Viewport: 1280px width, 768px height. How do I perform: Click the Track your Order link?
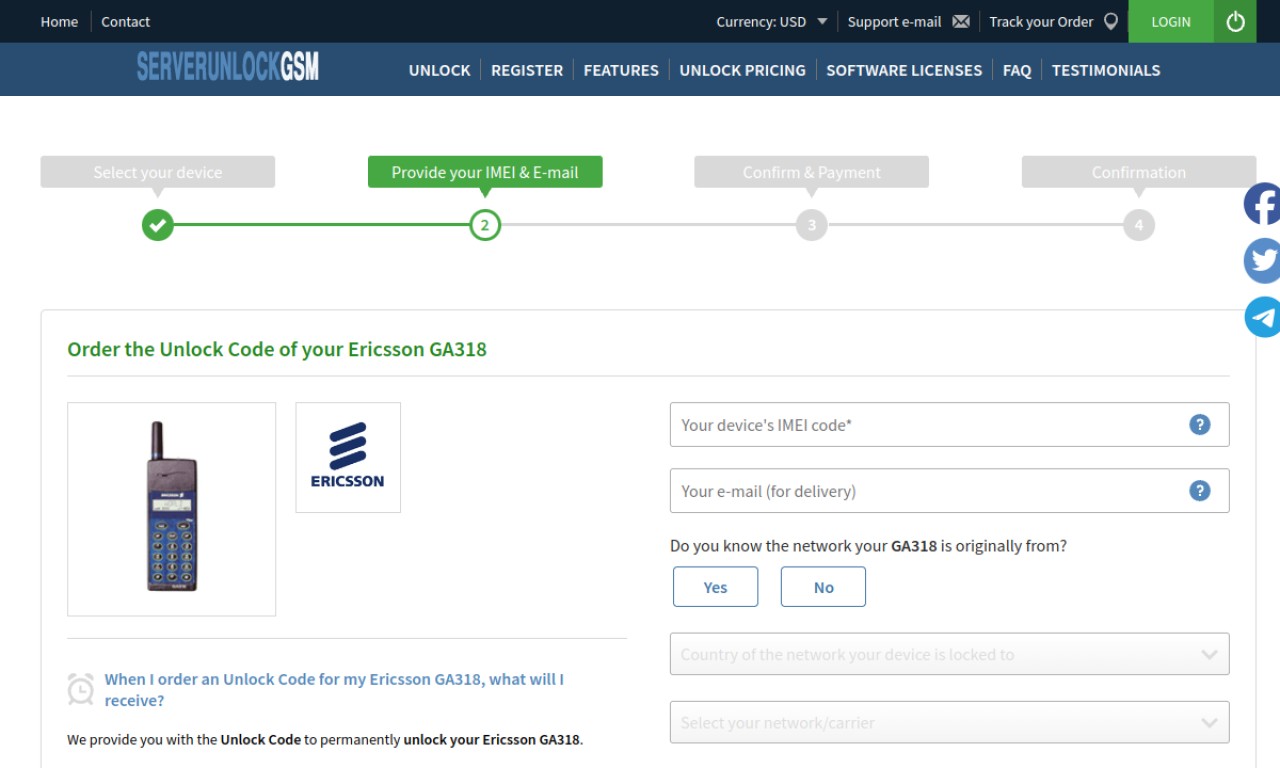pos(1041,21)
